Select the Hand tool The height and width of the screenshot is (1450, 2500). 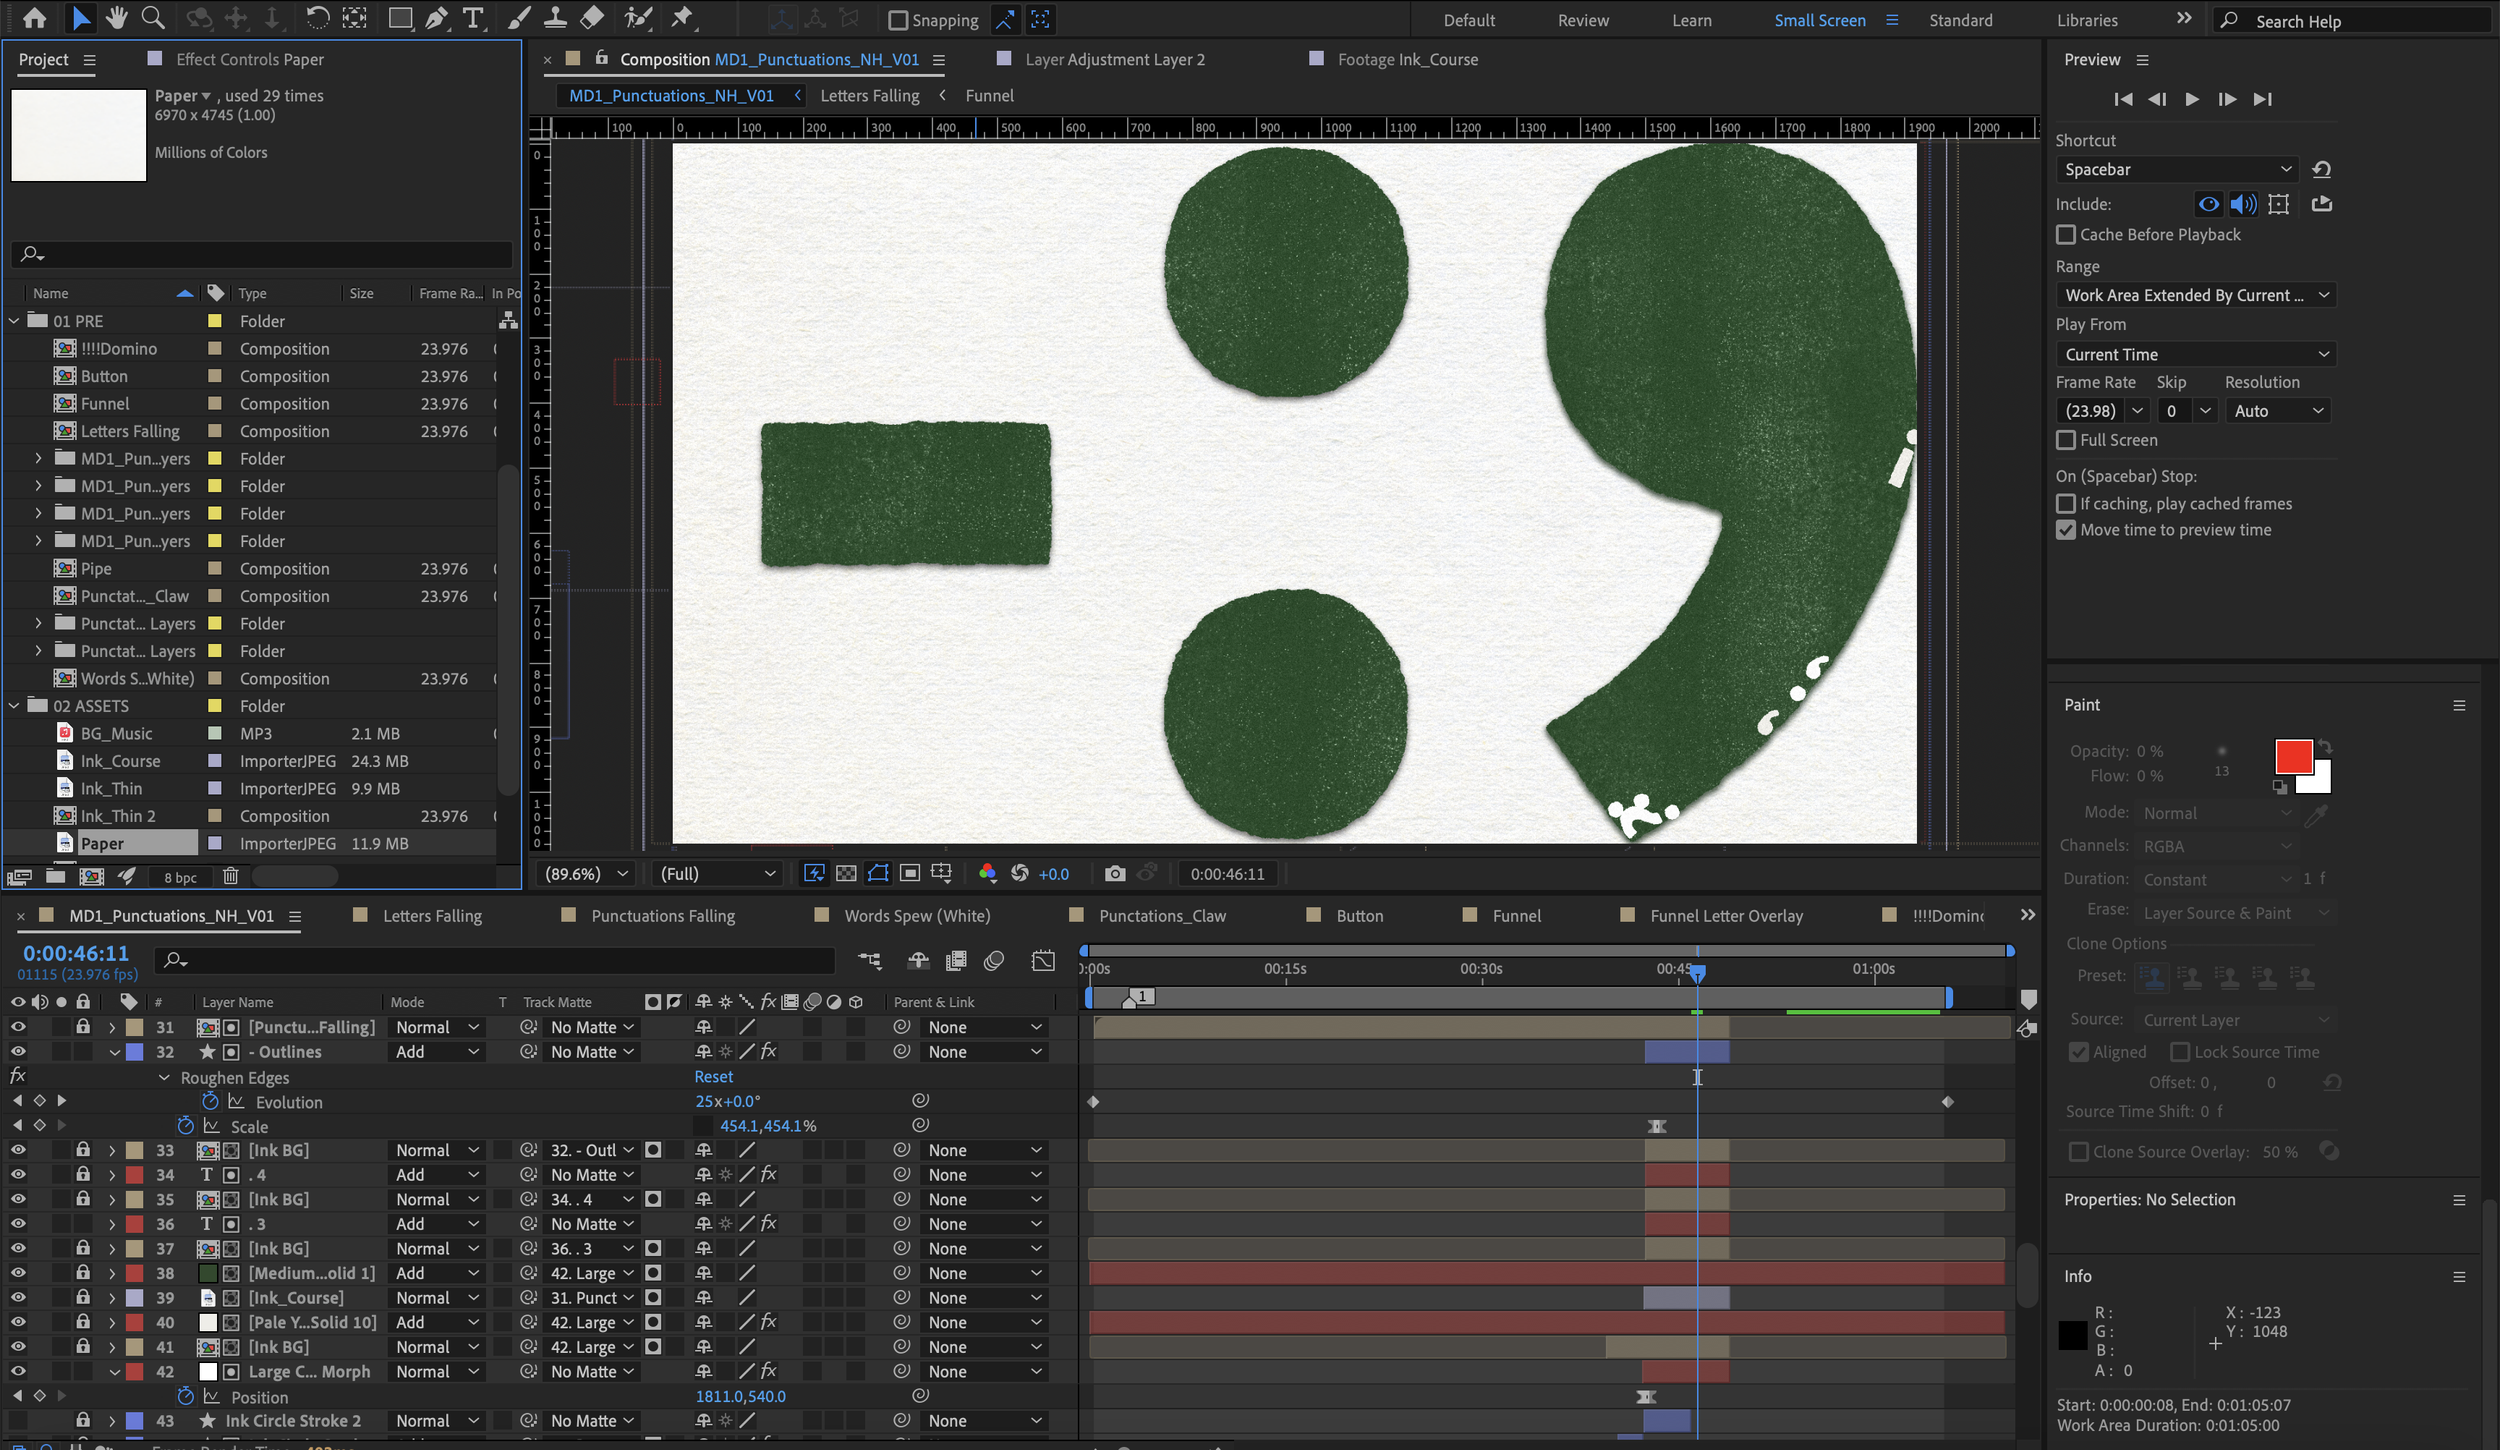click(116, 18)
